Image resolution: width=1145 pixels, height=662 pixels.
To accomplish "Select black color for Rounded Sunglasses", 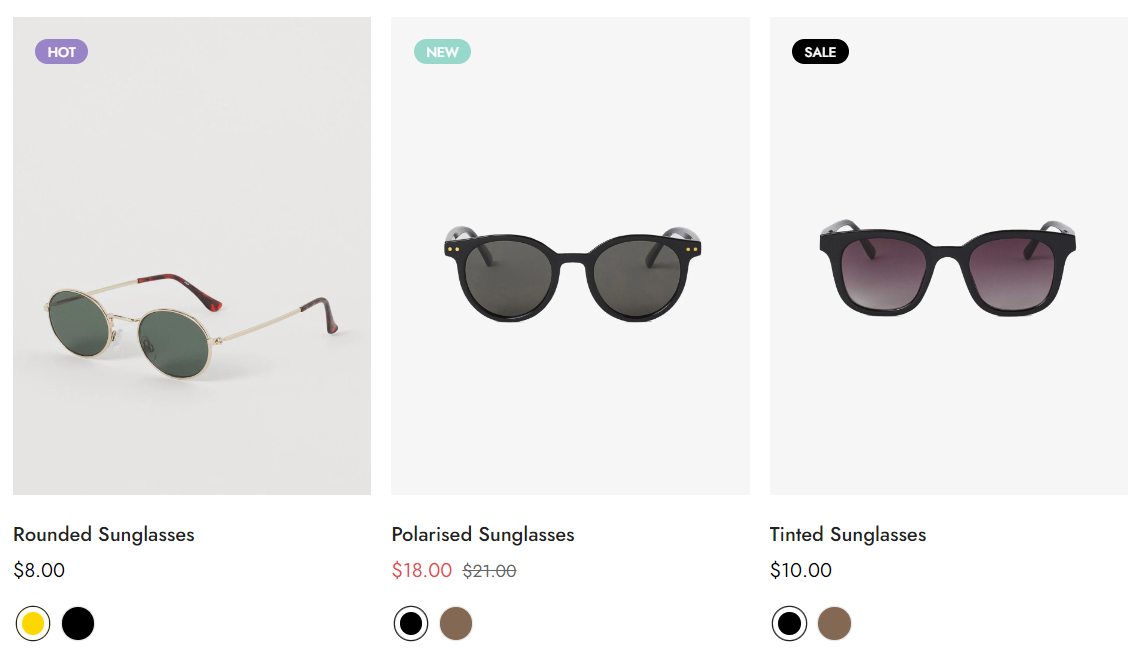I will click(x=78, y=624).
